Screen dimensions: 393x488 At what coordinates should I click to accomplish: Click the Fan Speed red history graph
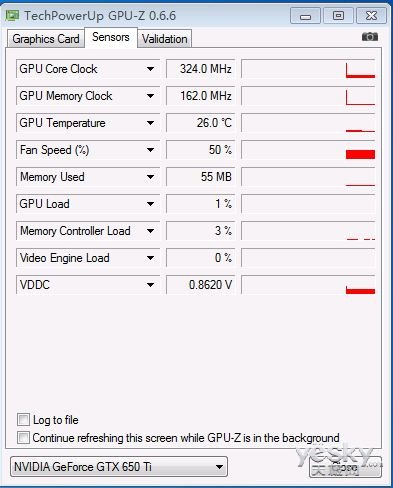point(308,150)
